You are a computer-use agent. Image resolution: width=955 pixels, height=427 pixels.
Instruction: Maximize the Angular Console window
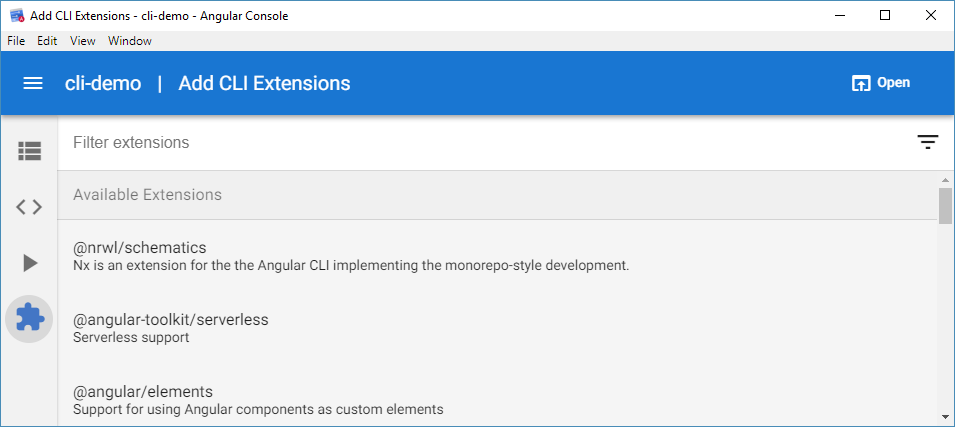point(885,16)
